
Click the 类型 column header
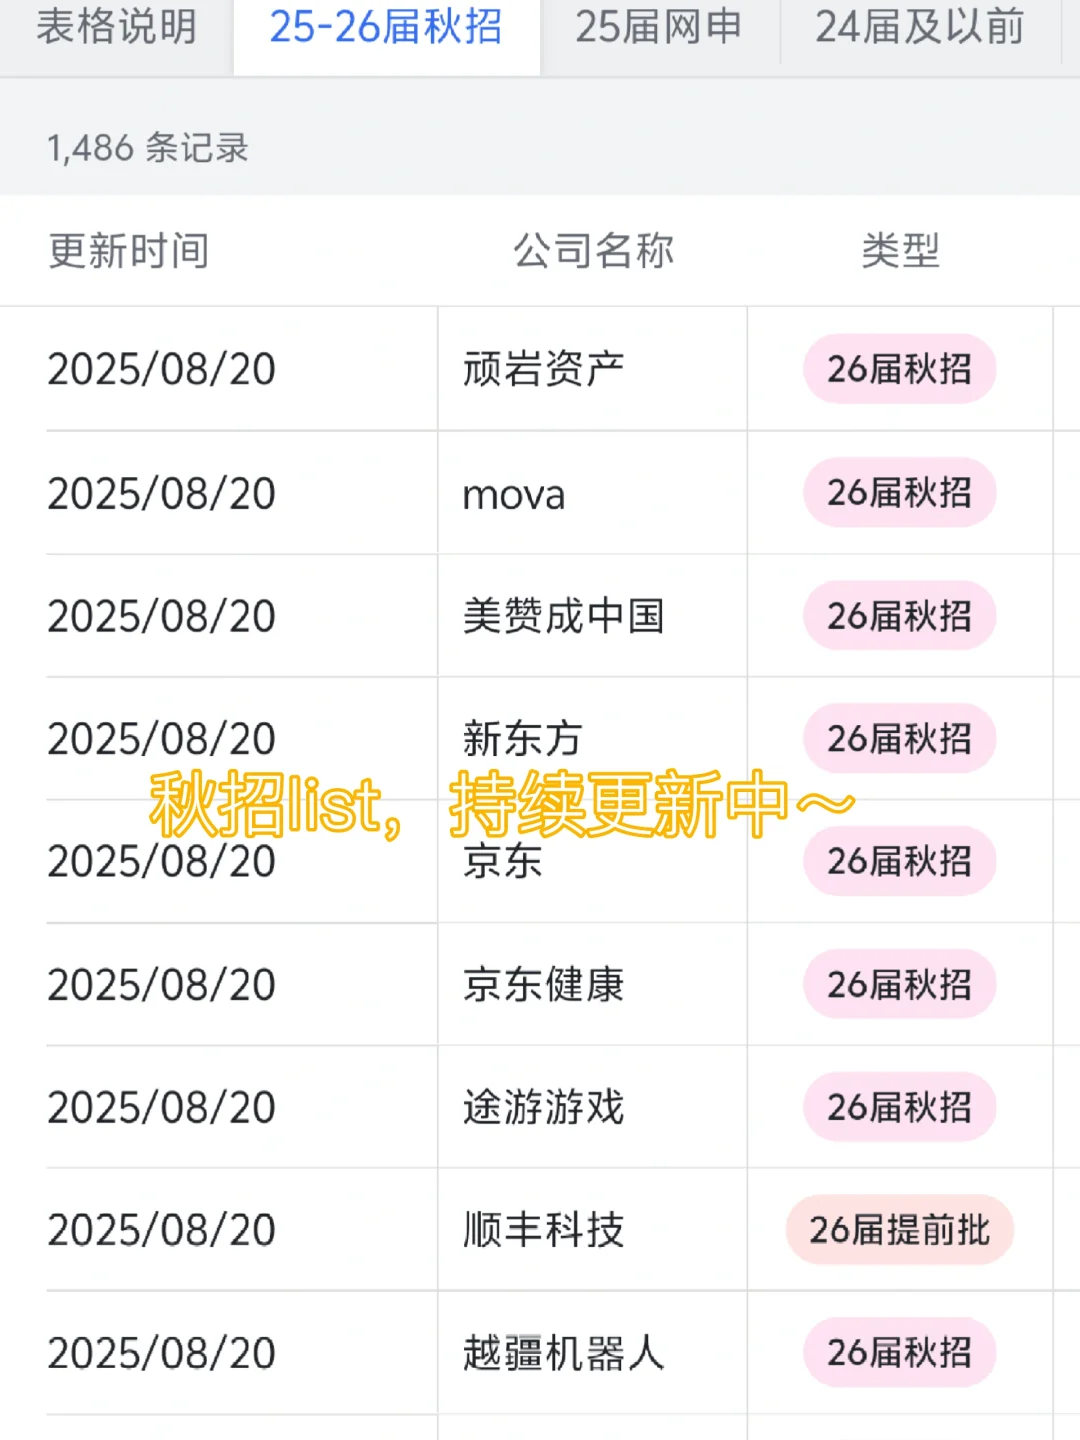900,251
